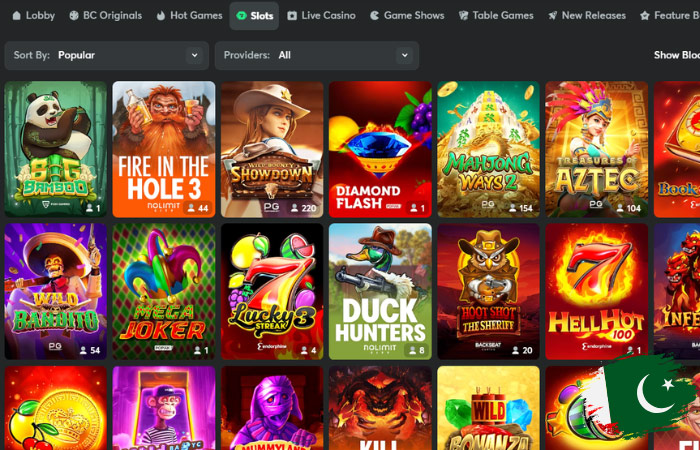
Task: Open New Releases tab
Action: coord(587,16)
